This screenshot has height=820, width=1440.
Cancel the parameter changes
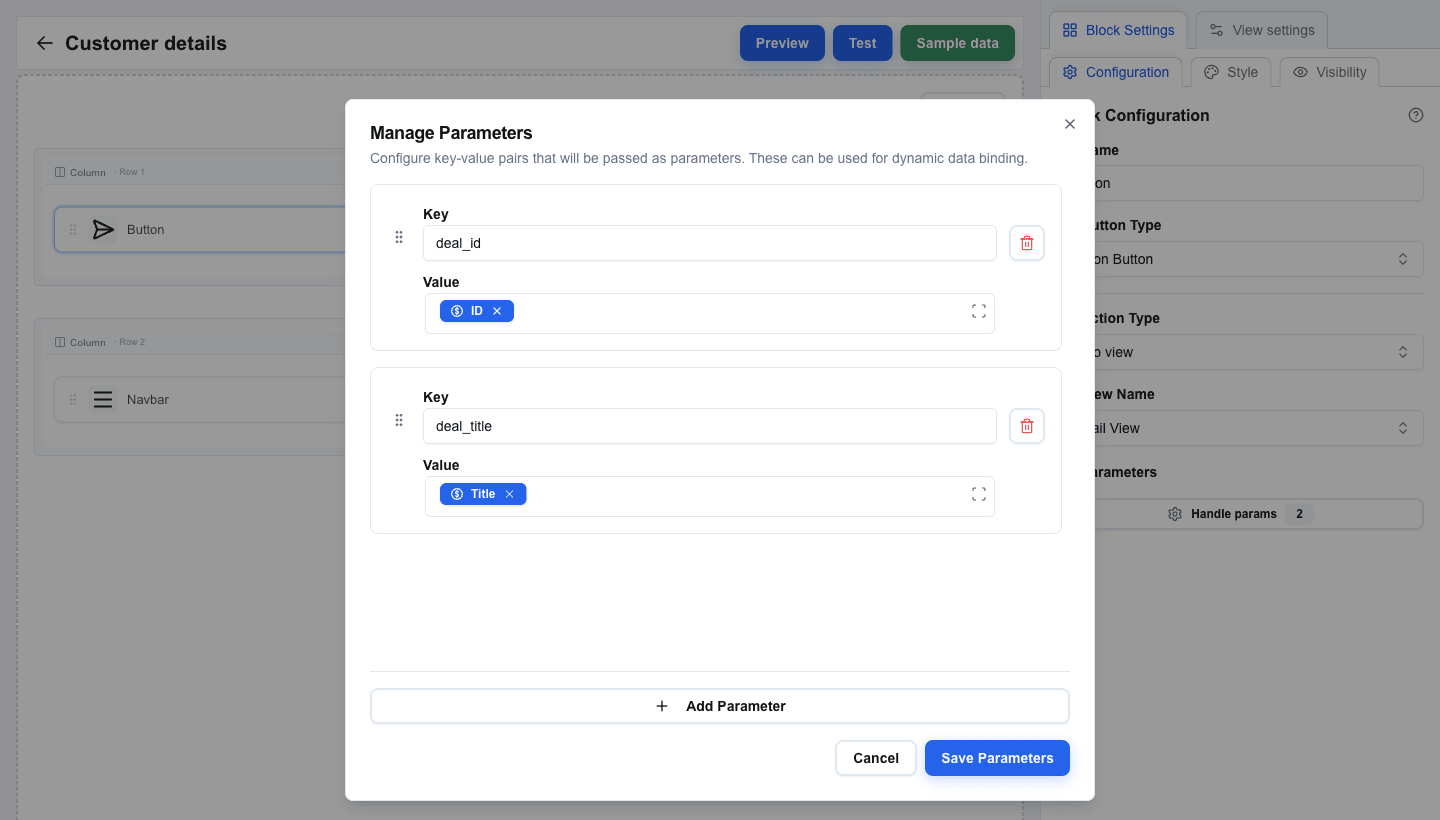click(x=876, y=758)
